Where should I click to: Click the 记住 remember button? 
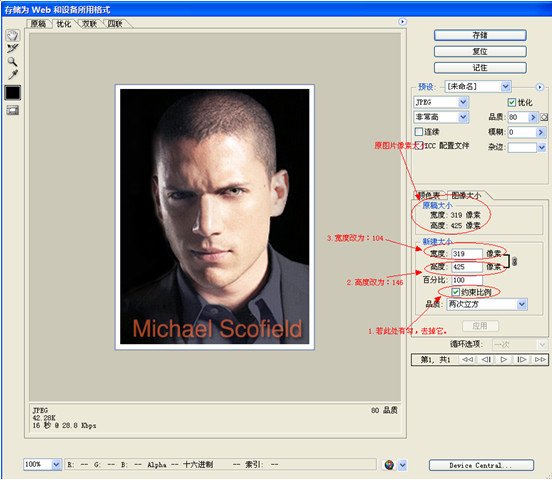(x=480, y=68)
